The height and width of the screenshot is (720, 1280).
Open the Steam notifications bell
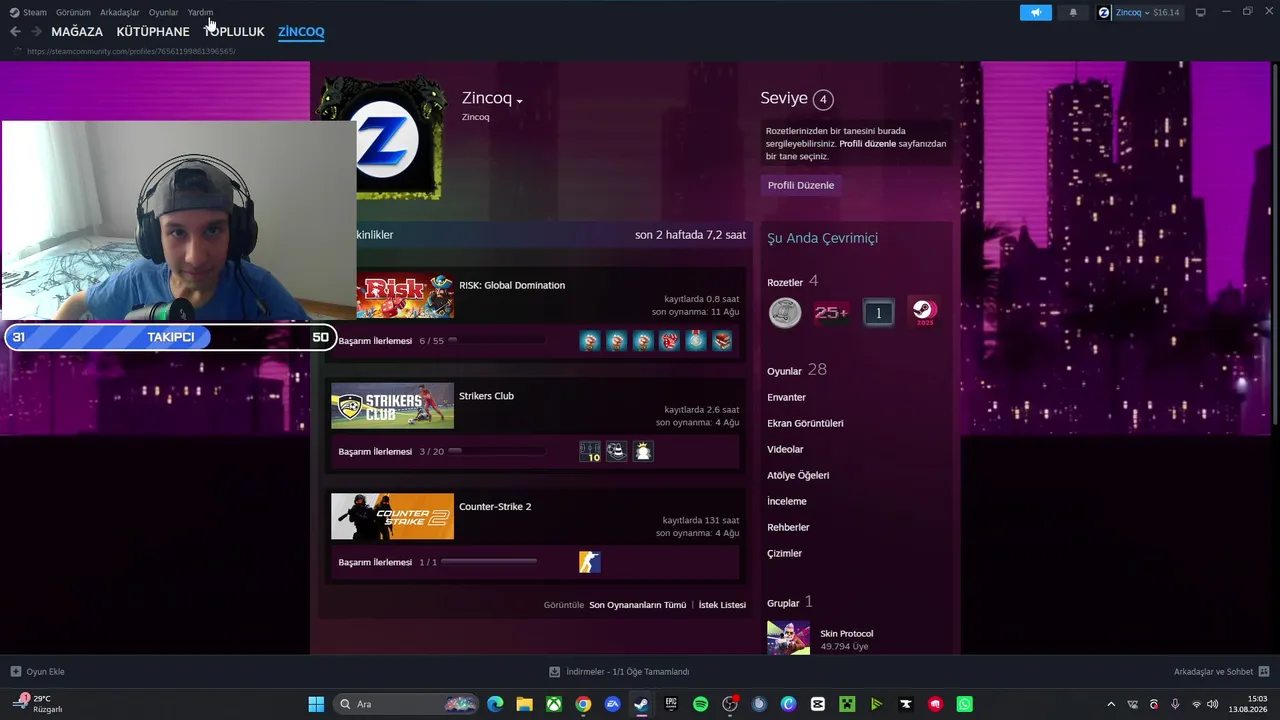coord(1073,13)
